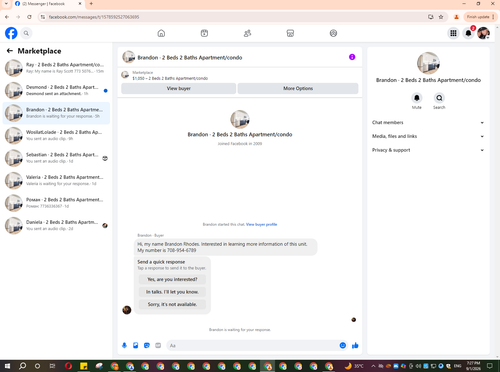Click the Marketplace listing price line
This screenshot has height=372, width=500.
pyautogui.click(x=170, y=78)
